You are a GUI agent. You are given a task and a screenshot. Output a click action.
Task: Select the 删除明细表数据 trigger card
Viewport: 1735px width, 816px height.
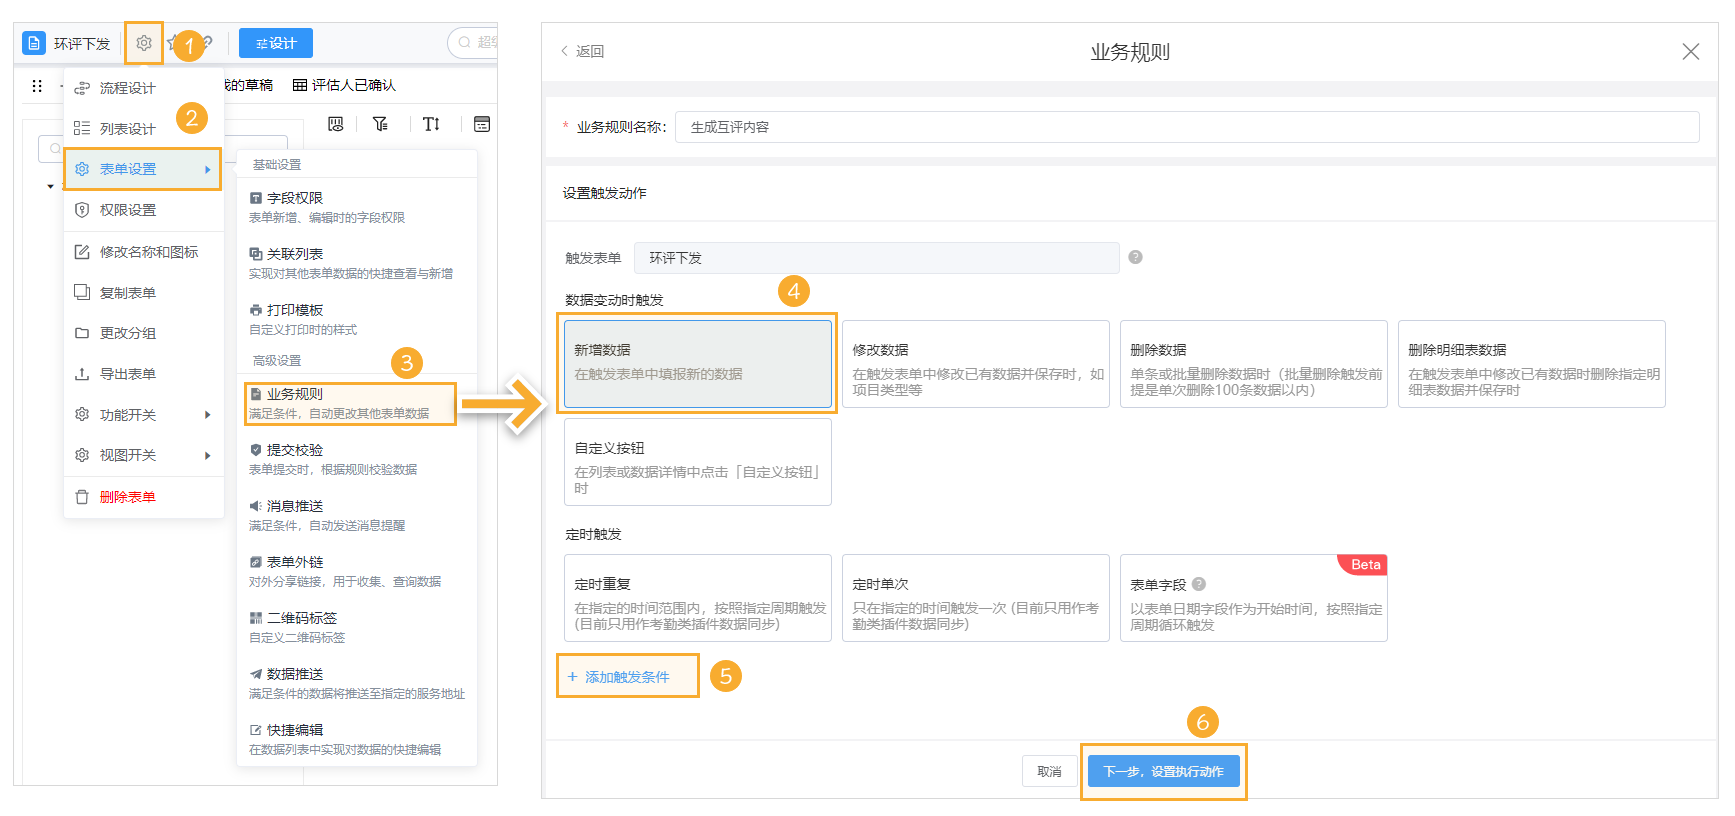[1531, 363]
